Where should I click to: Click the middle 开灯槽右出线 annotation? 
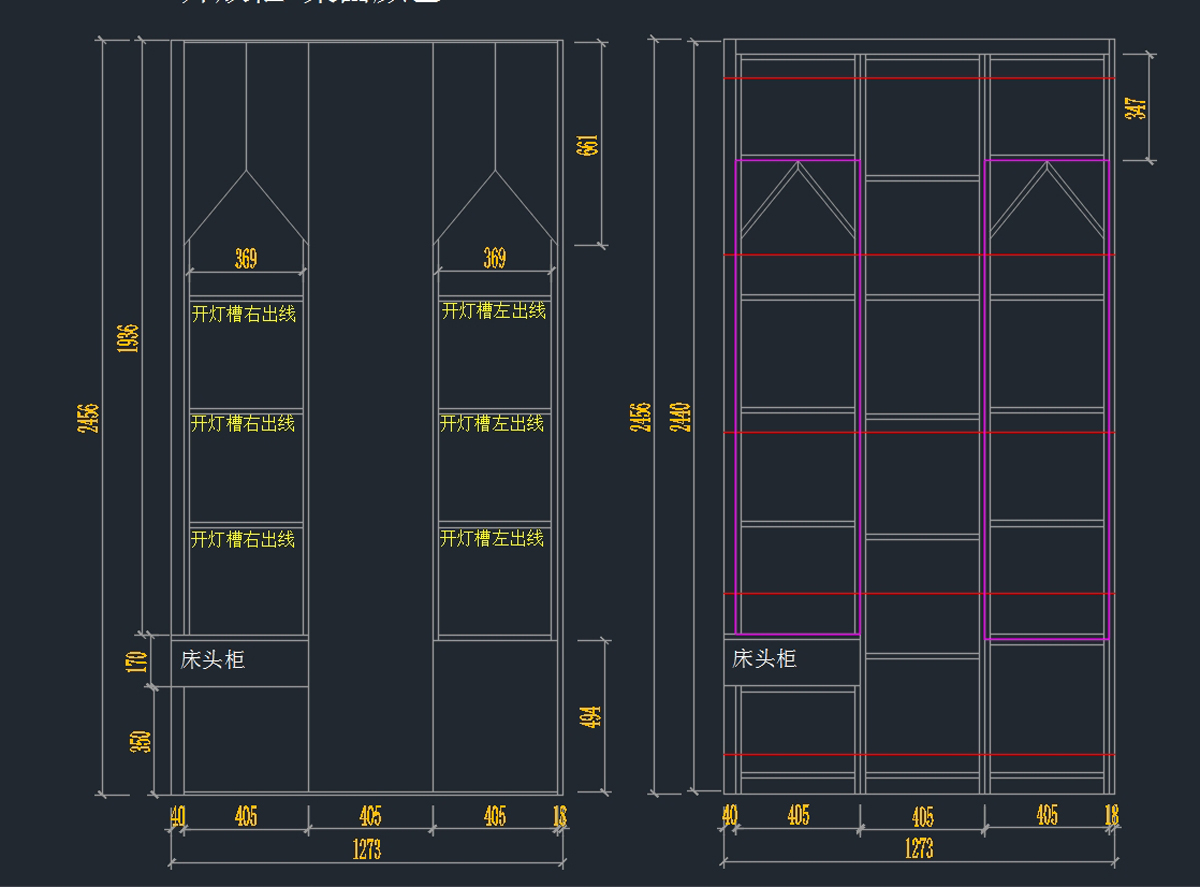click(243, 424)
